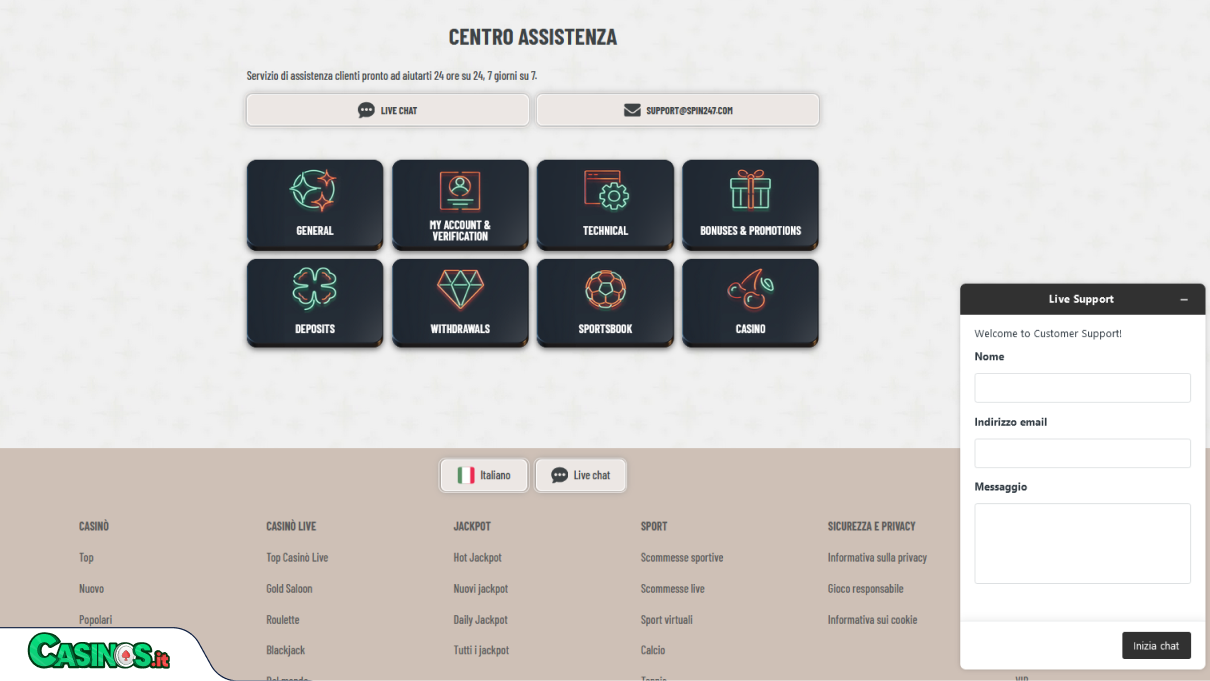Image resolution: width=1210 pixels, height=681 pixels.
Task: Click the Italian flag icon
Action: pyautogui.click(x=466, y=475)
